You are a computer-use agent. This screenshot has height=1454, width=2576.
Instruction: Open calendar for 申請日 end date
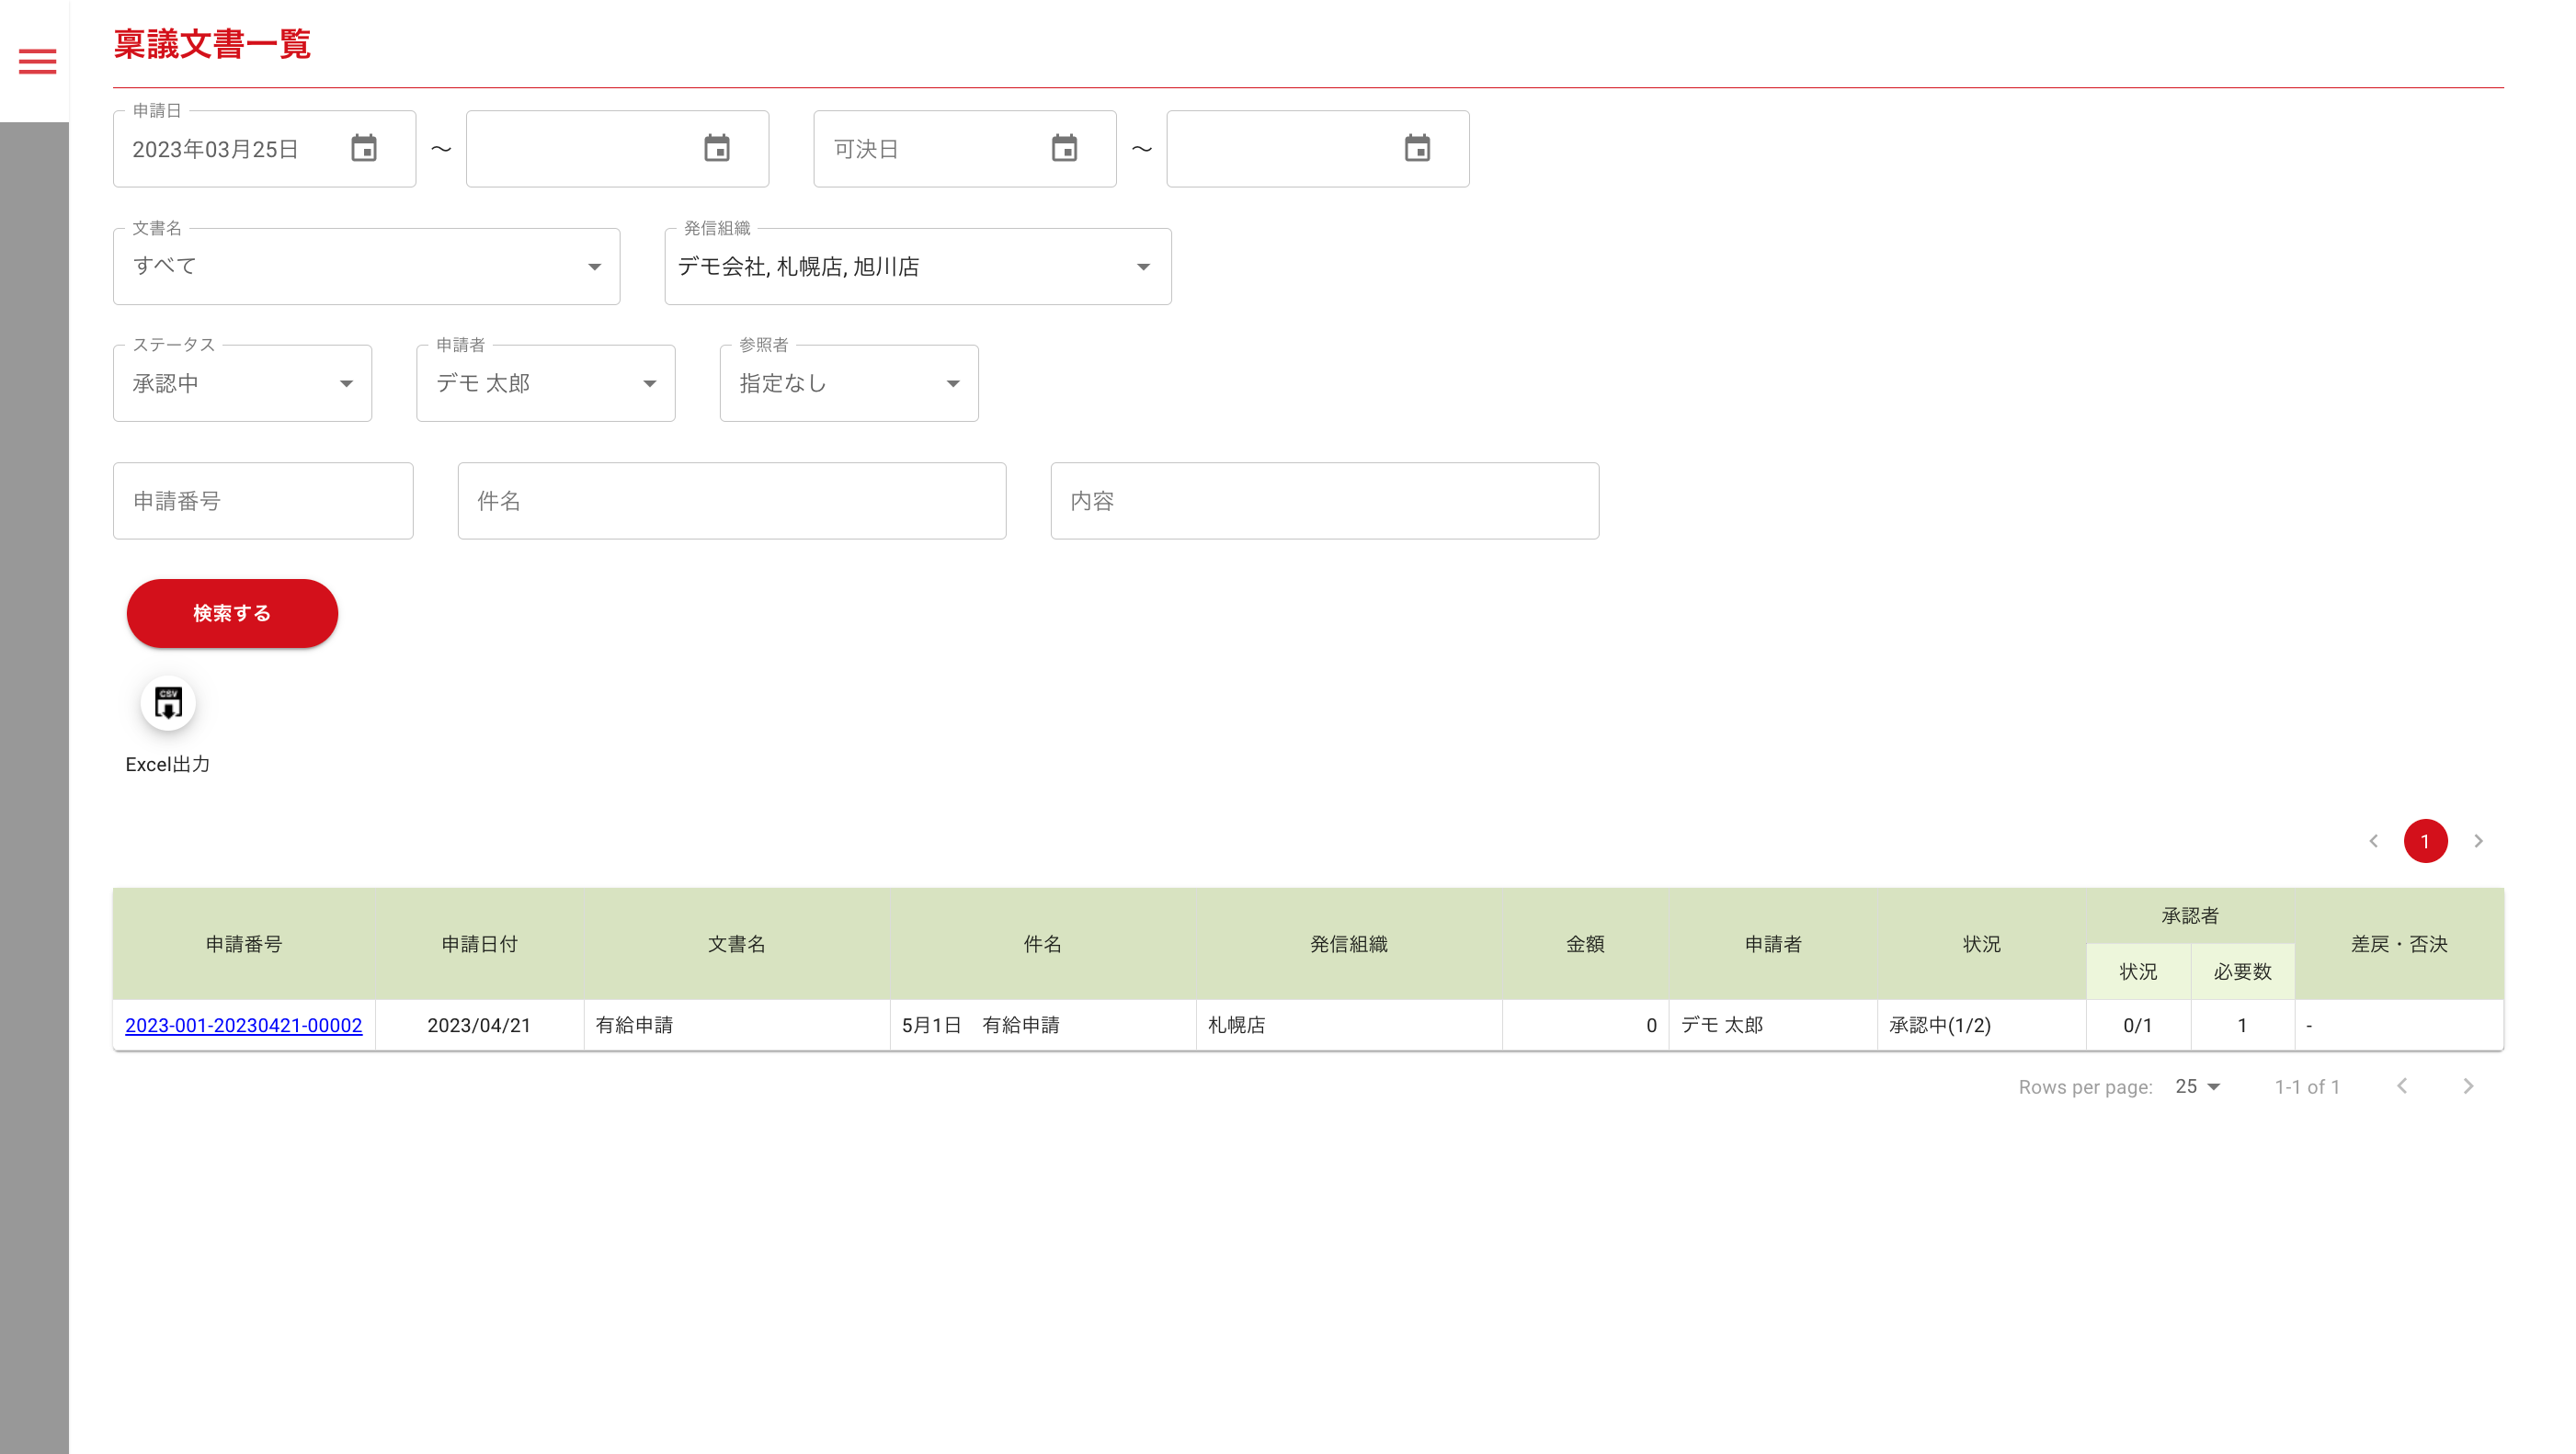point(717,149)
